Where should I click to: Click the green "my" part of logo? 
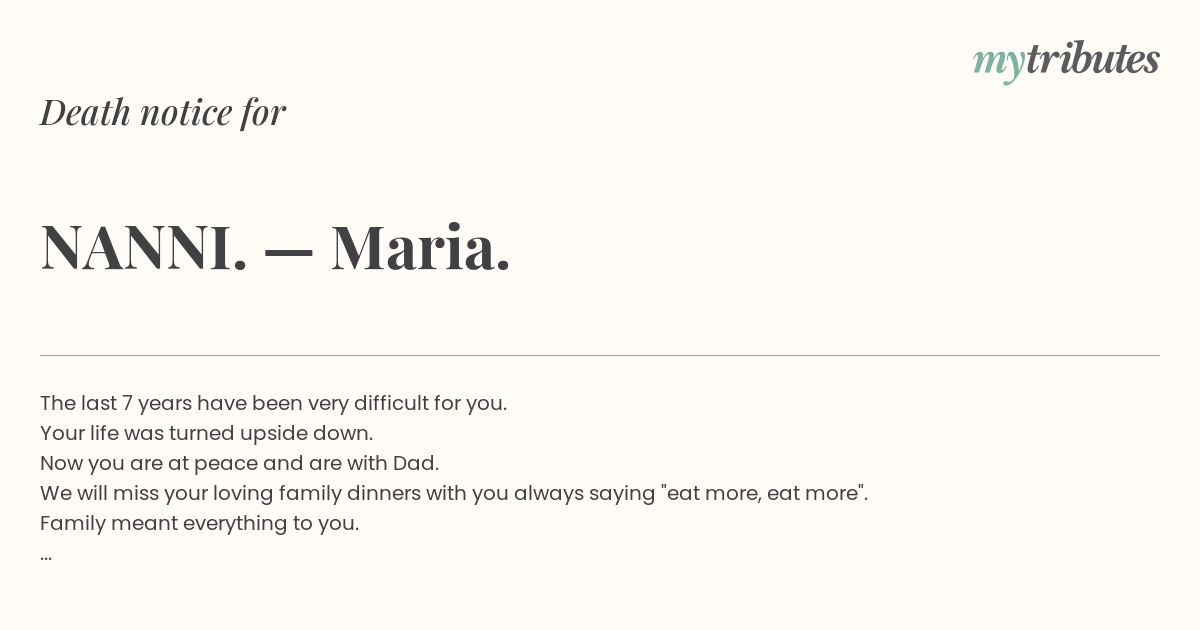pyautogui.click(x=999, y=64)
